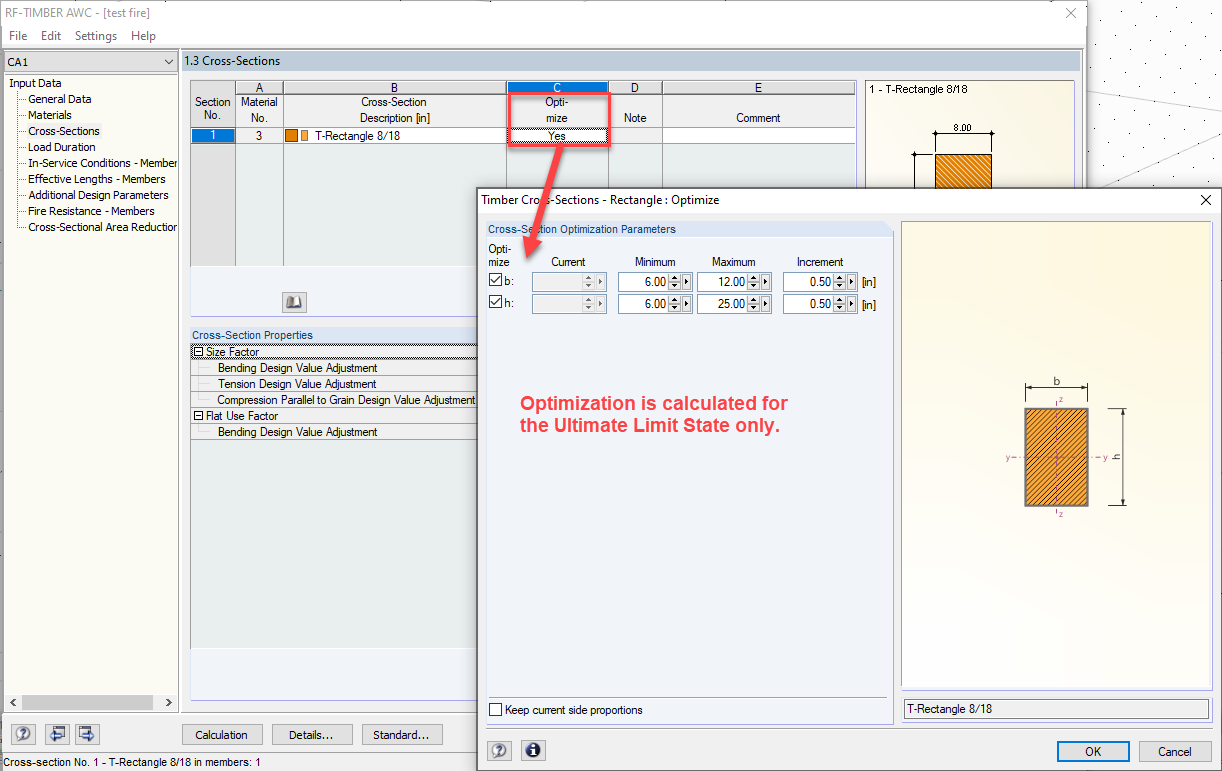Screen dimensions: 1222x771
Task: Open the cross-section library book icon
Action: click(294, 301)
